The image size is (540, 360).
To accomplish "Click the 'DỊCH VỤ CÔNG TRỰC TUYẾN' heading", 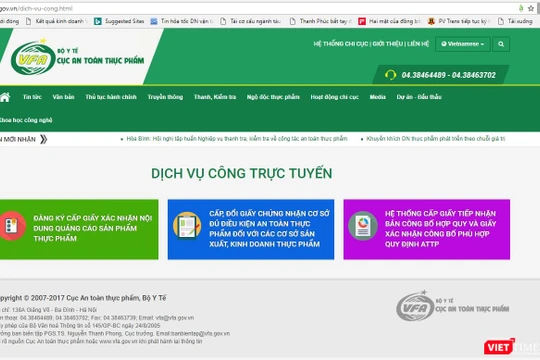I will point(242,174).
